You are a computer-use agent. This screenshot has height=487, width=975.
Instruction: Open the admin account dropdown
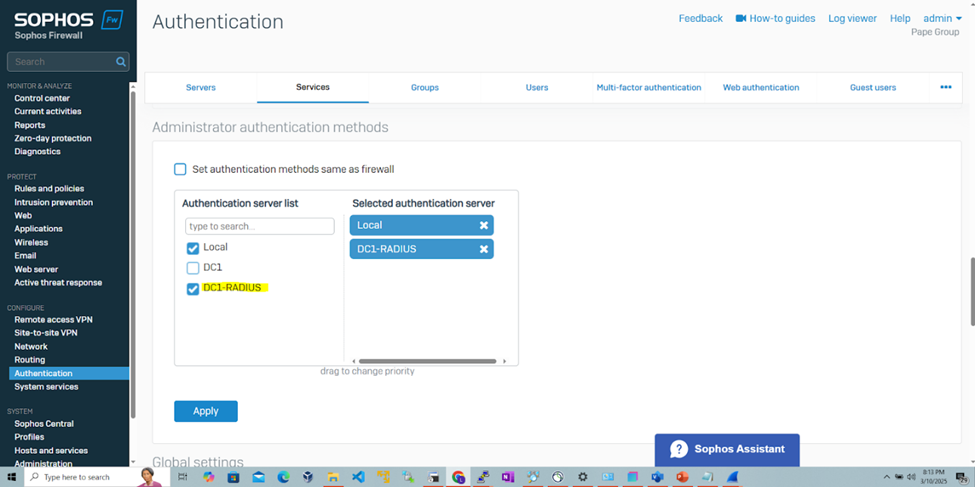coord(943,19)
